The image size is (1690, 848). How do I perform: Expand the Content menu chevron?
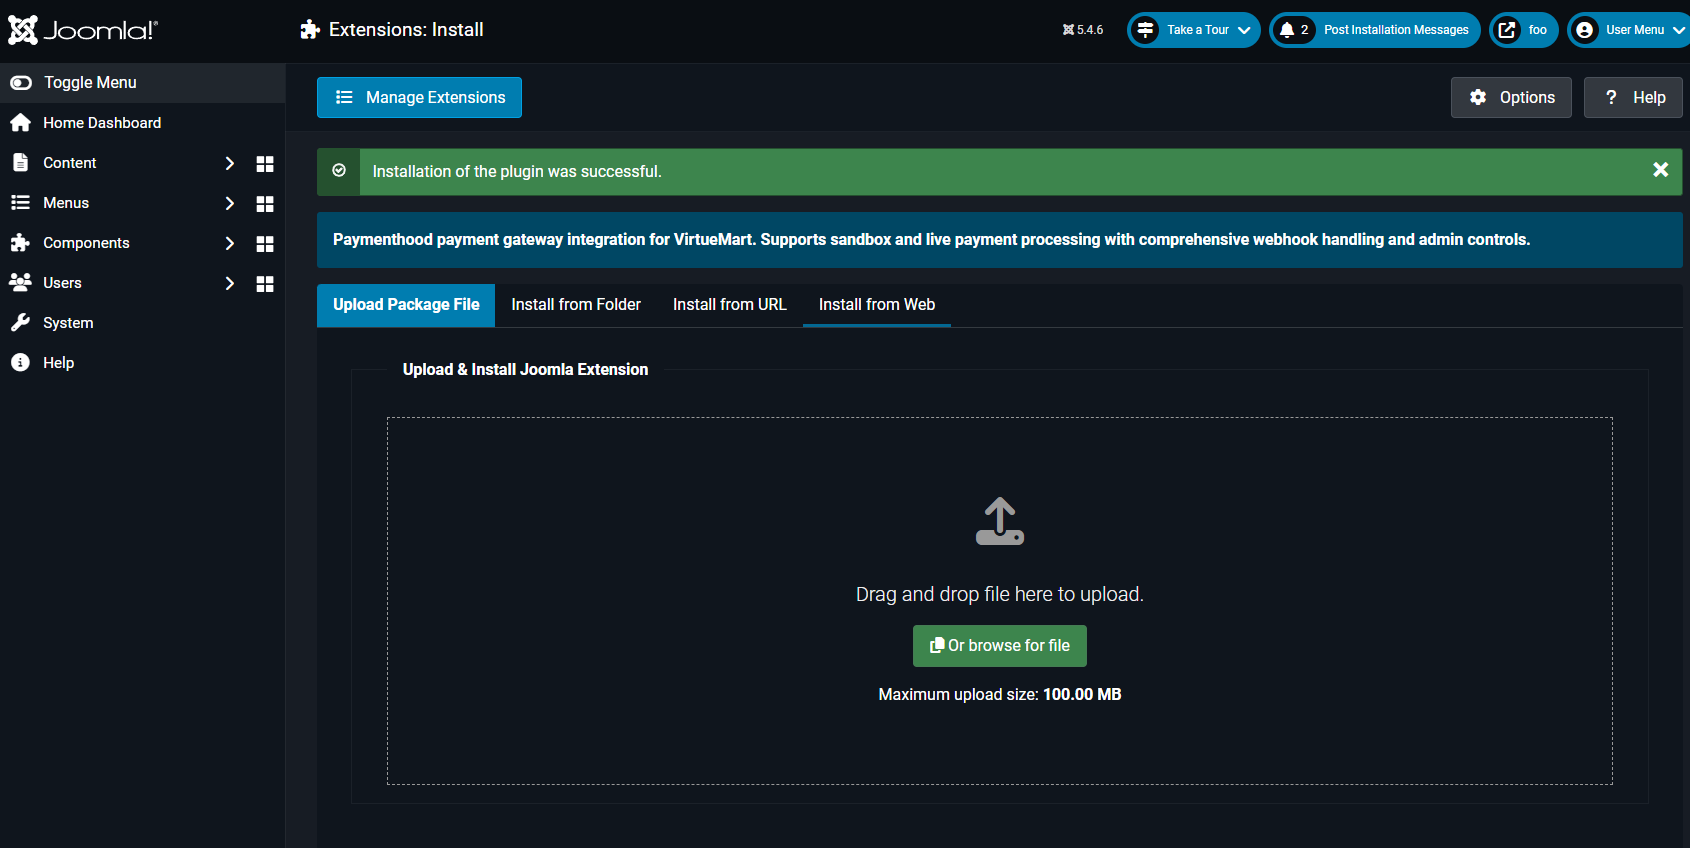pos(230,163)
